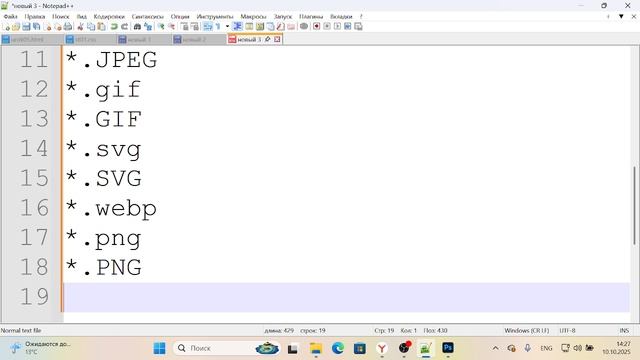Click the Playback macro icon
Viewport: 640px width, 360px height.
(x=337, y=27)
